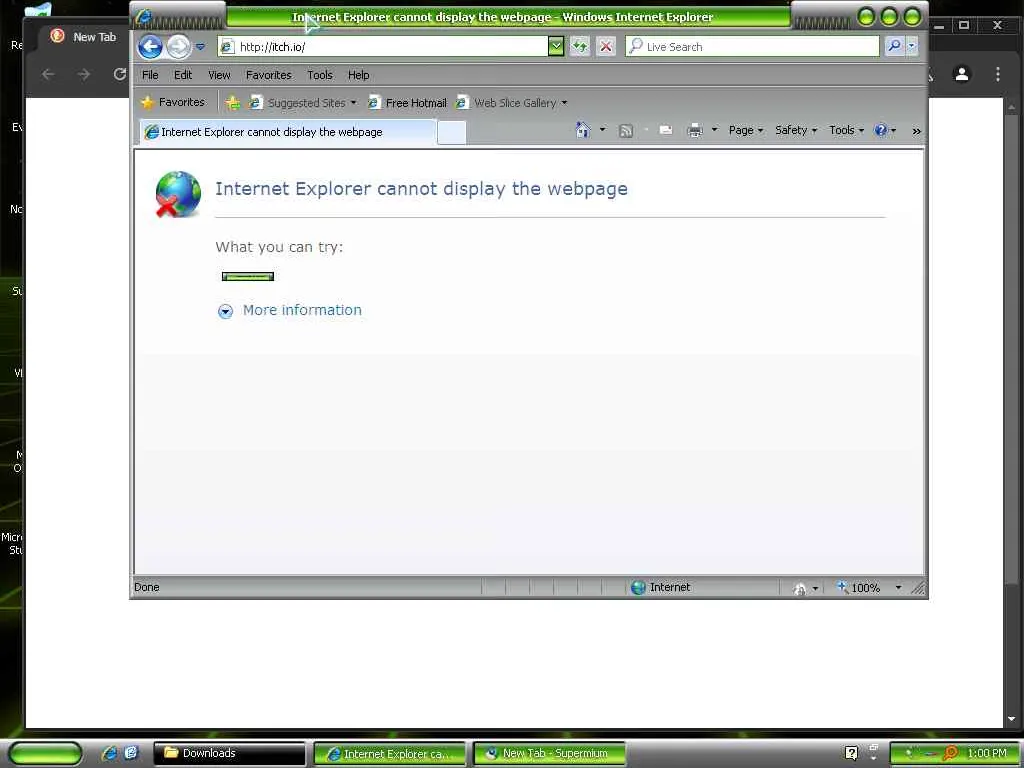Click the magnifier icon in system tray
The image size is (1024, 768).
(950, 753)
